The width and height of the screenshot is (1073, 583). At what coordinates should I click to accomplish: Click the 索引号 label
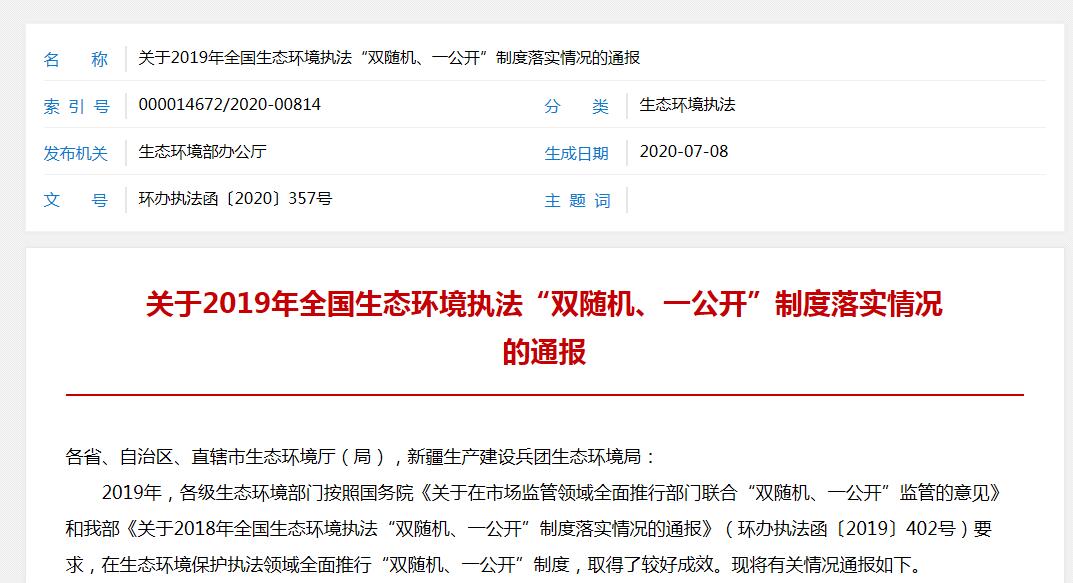point(75,106)
